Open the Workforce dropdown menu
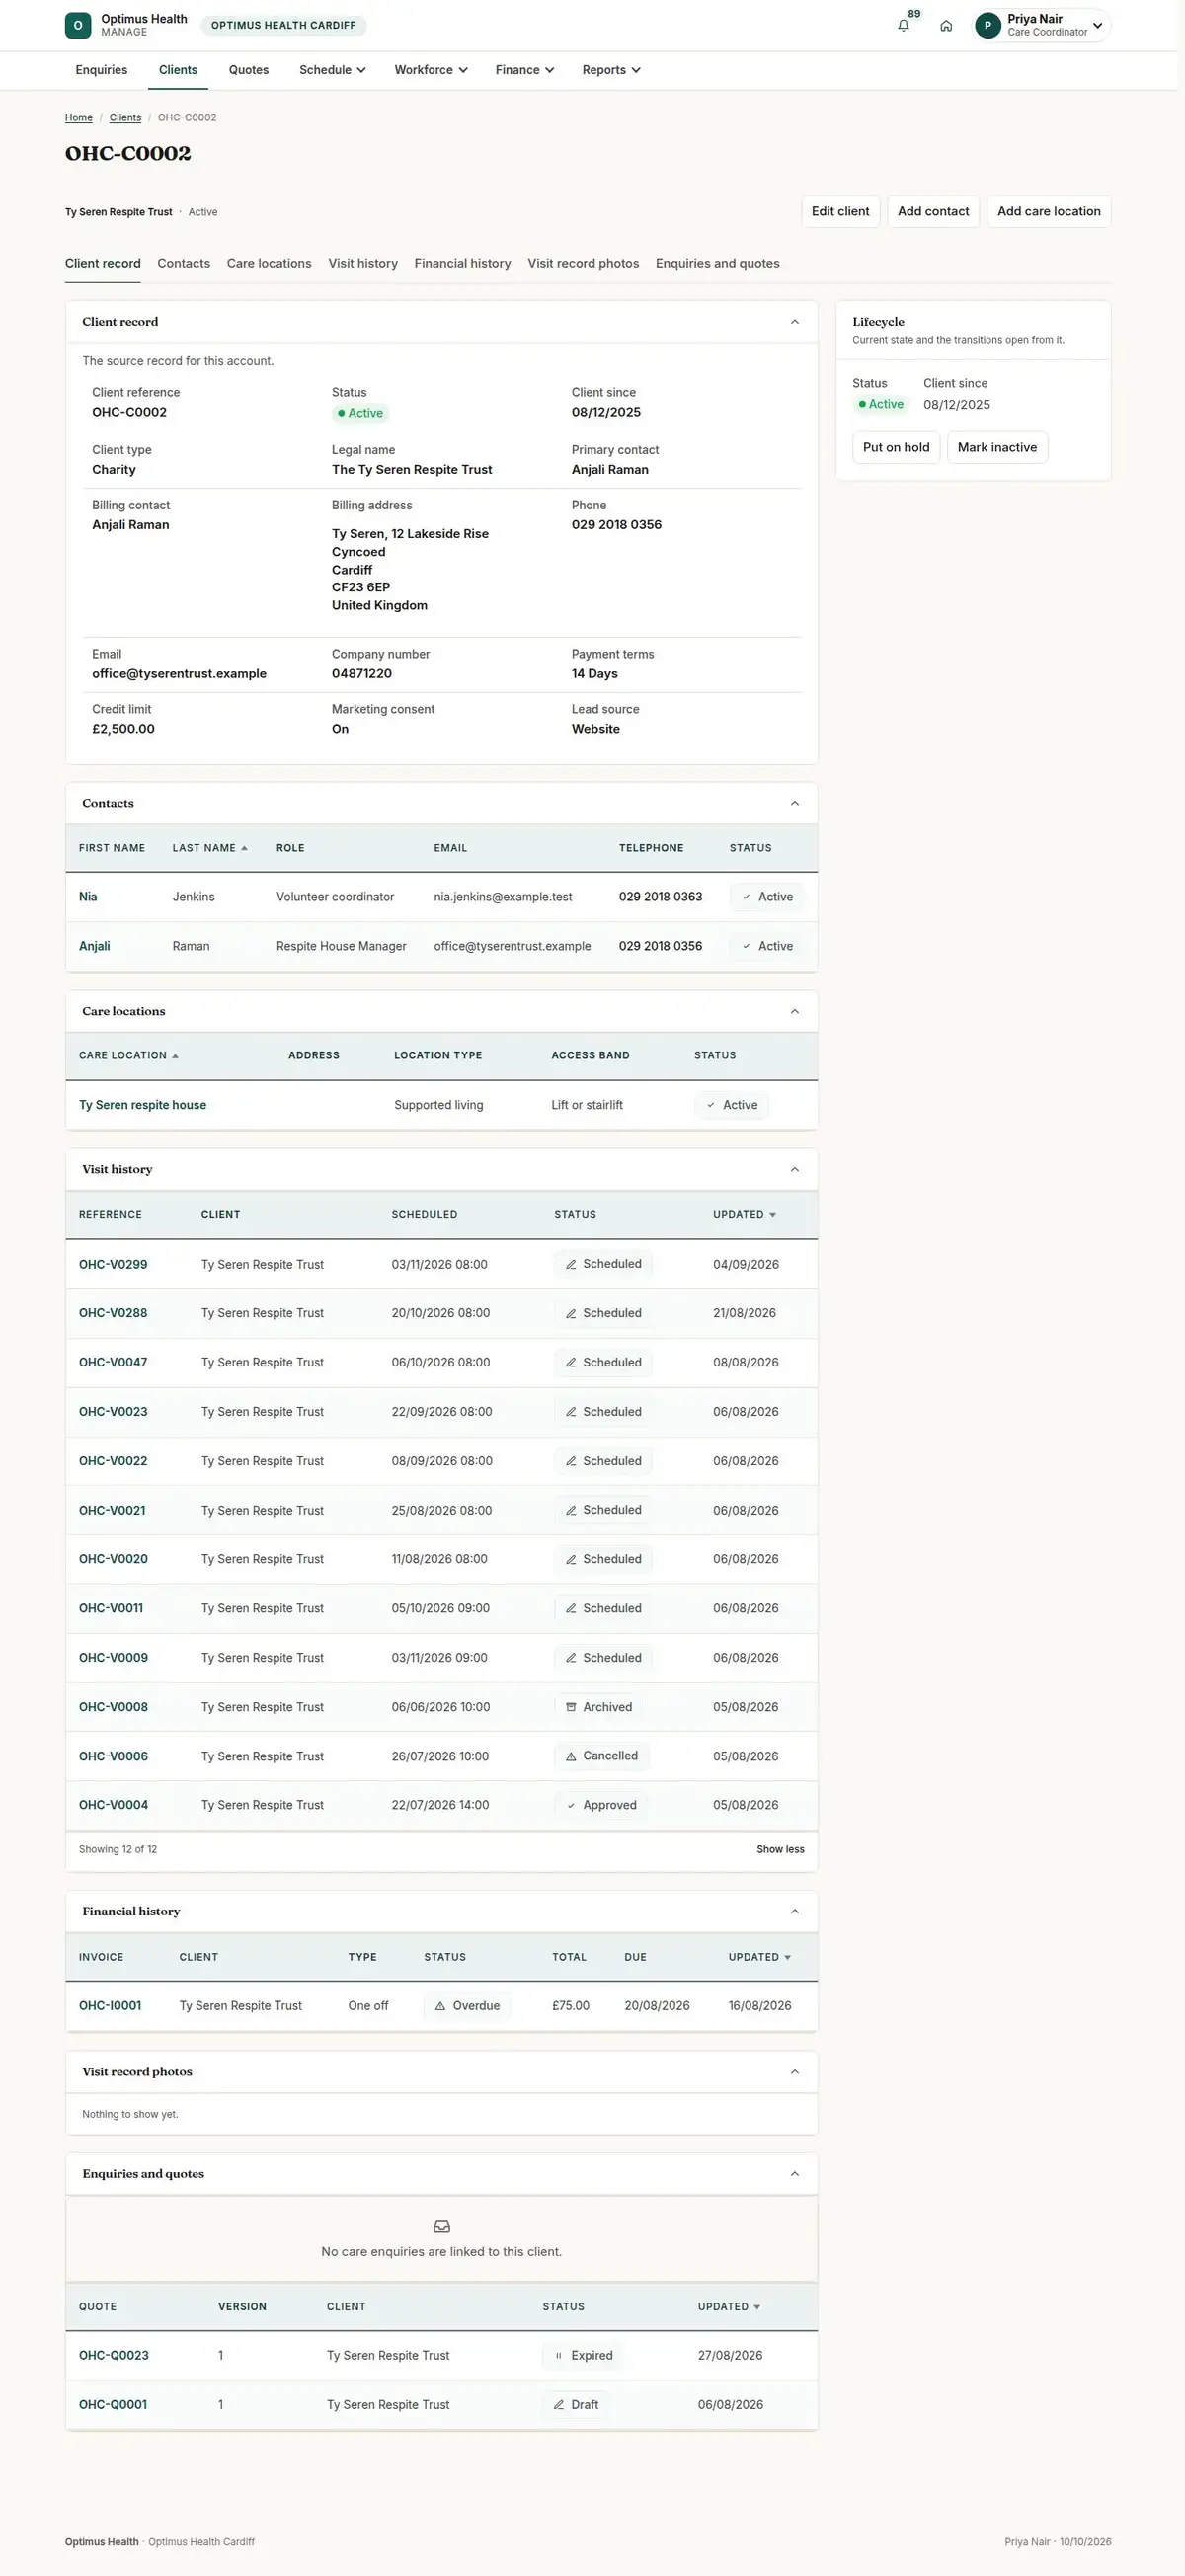The height and width of the screenshot is (2576, 1185). [431, 70]
